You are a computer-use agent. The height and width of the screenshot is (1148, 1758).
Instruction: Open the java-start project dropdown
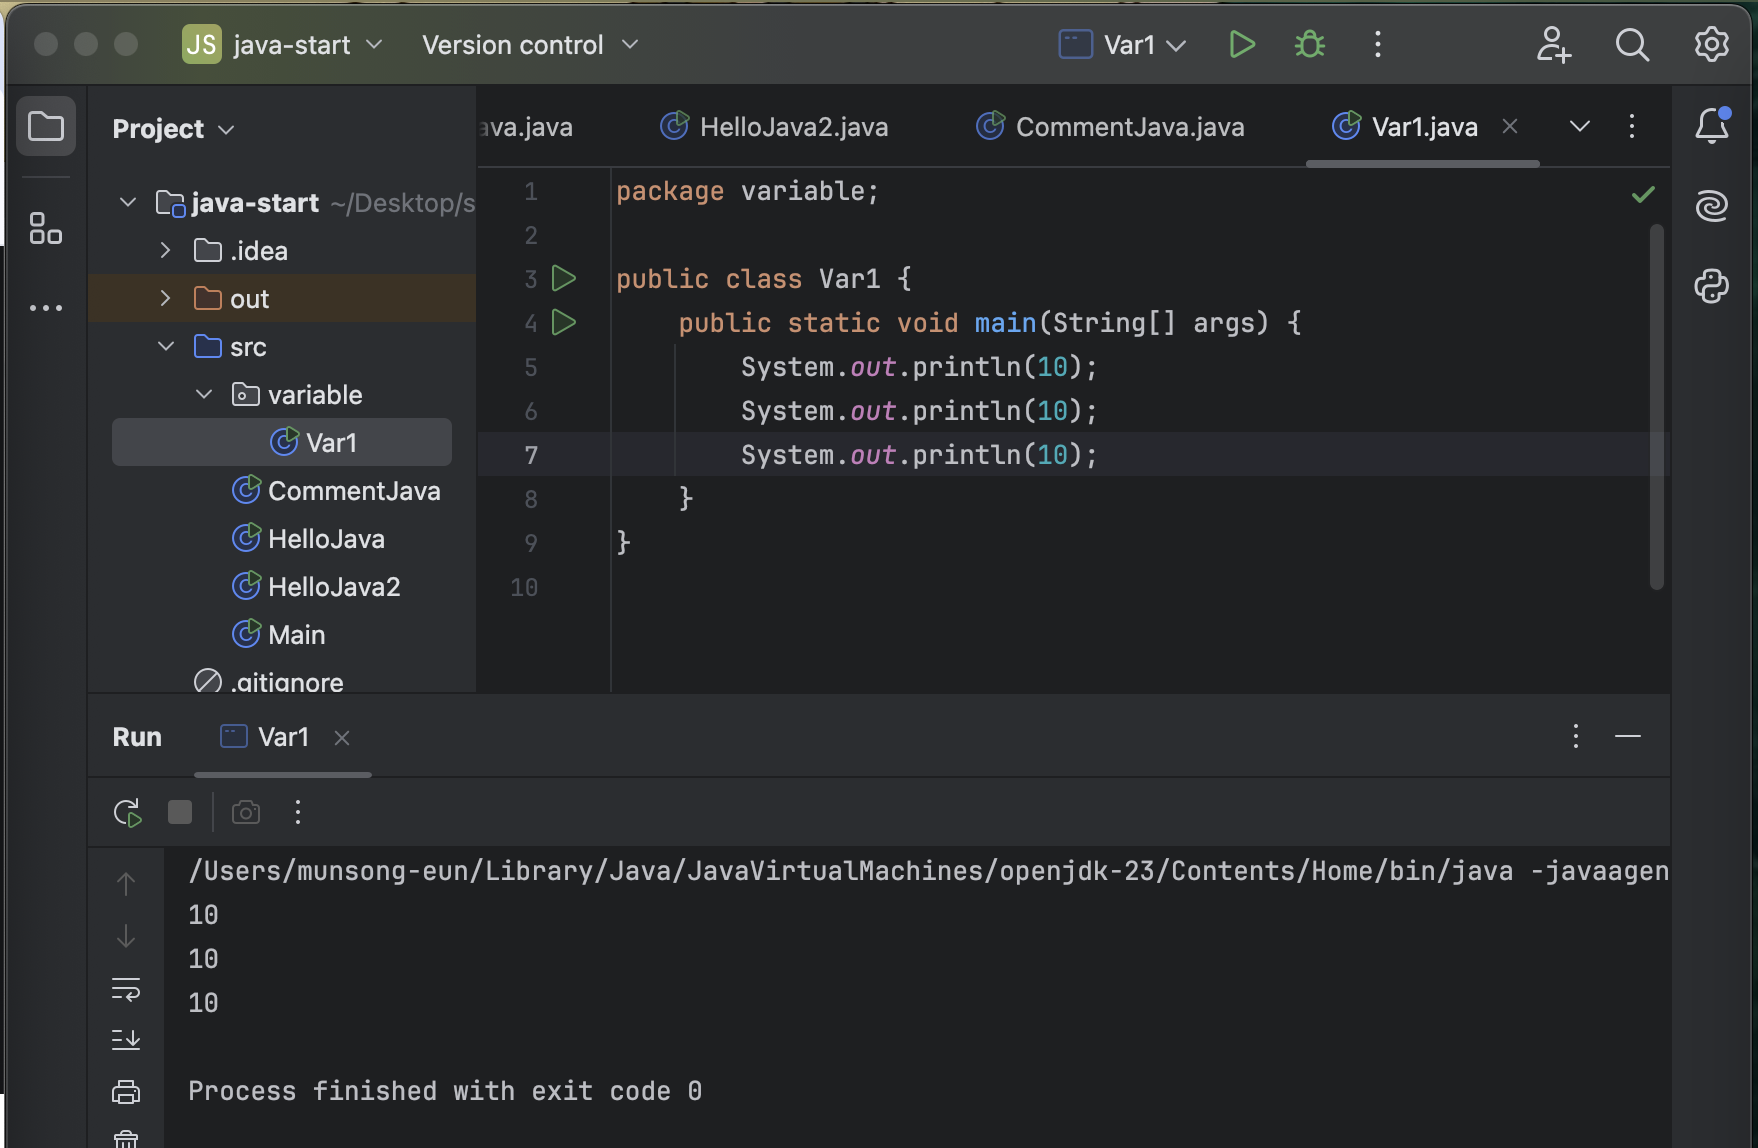click(x=284, y=45)
